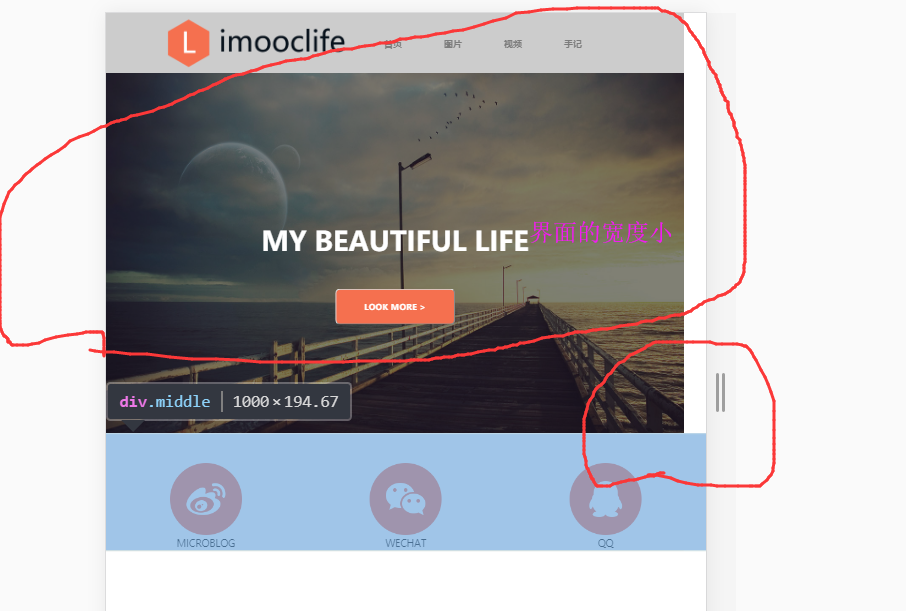This screenshot has height=611, width=906.
Task: Select the MICROBLOG label text
Action: pyautogui.click(x=206, y=543)
